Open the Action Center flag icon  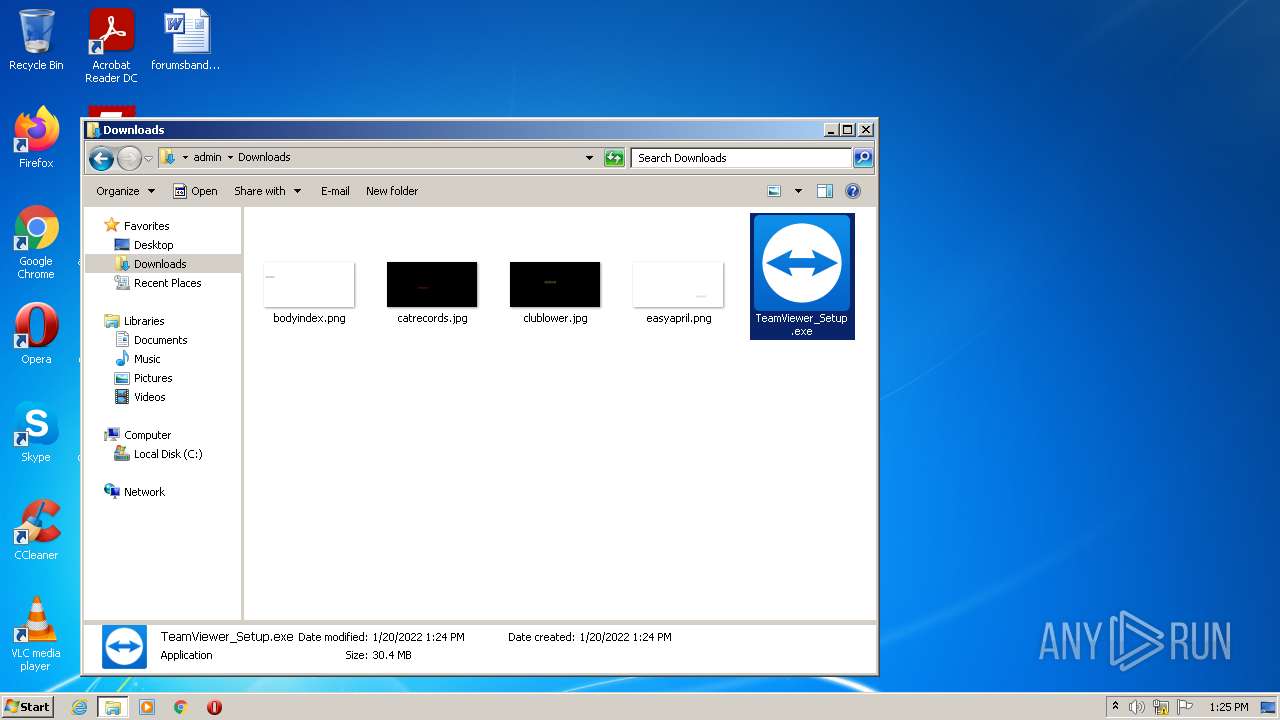coord(1185,707)
